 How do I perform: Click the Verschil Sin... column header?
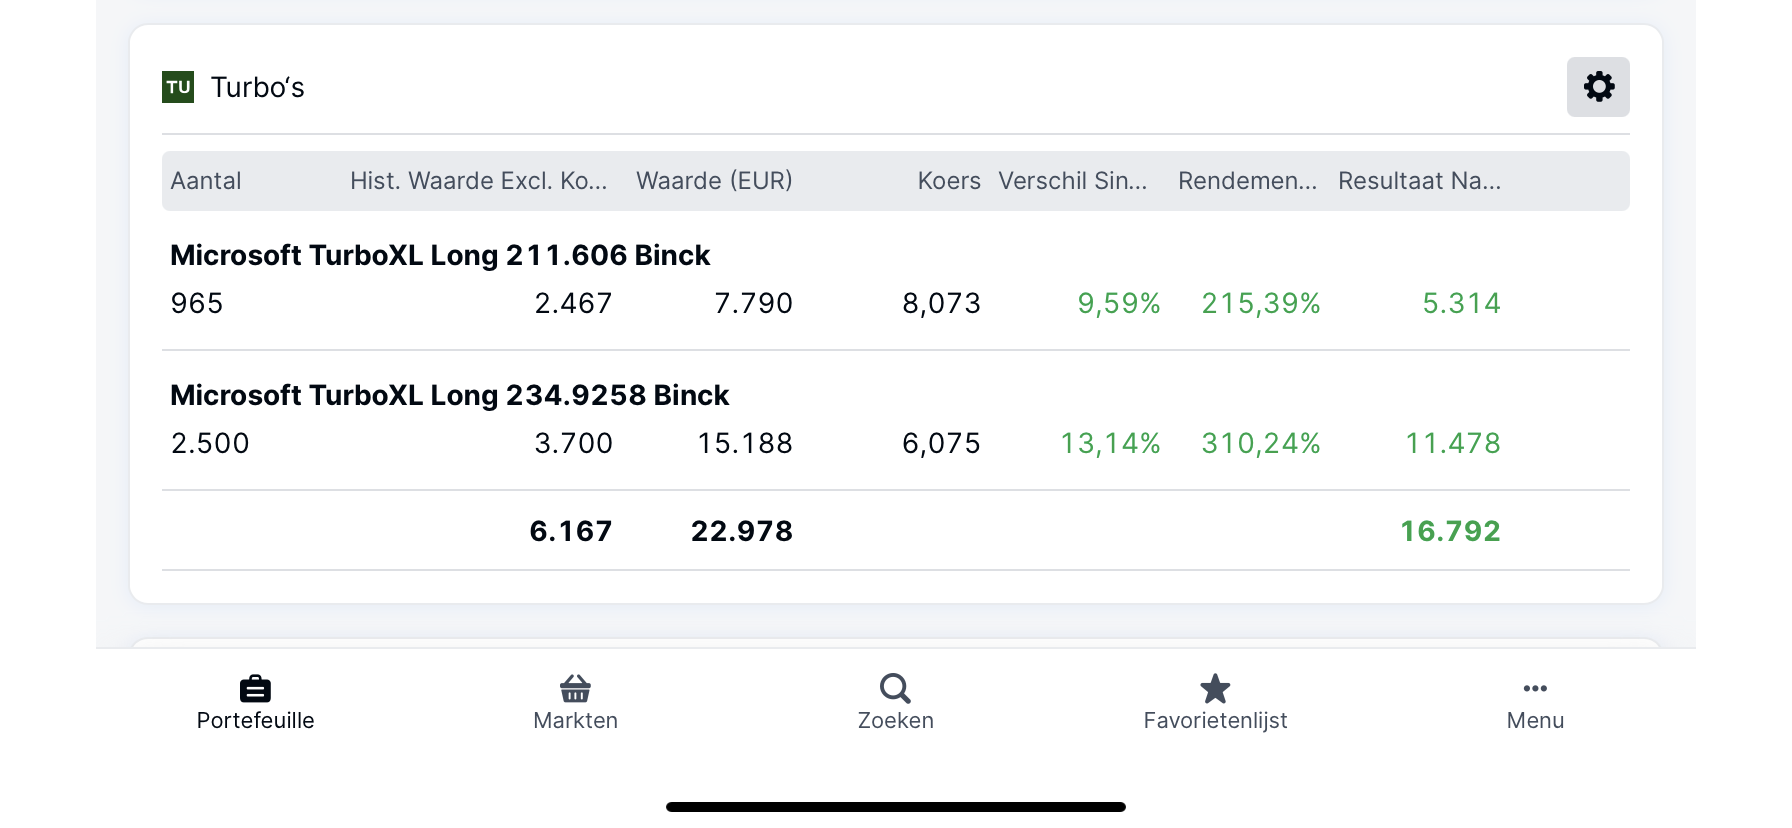point(1072,181)
